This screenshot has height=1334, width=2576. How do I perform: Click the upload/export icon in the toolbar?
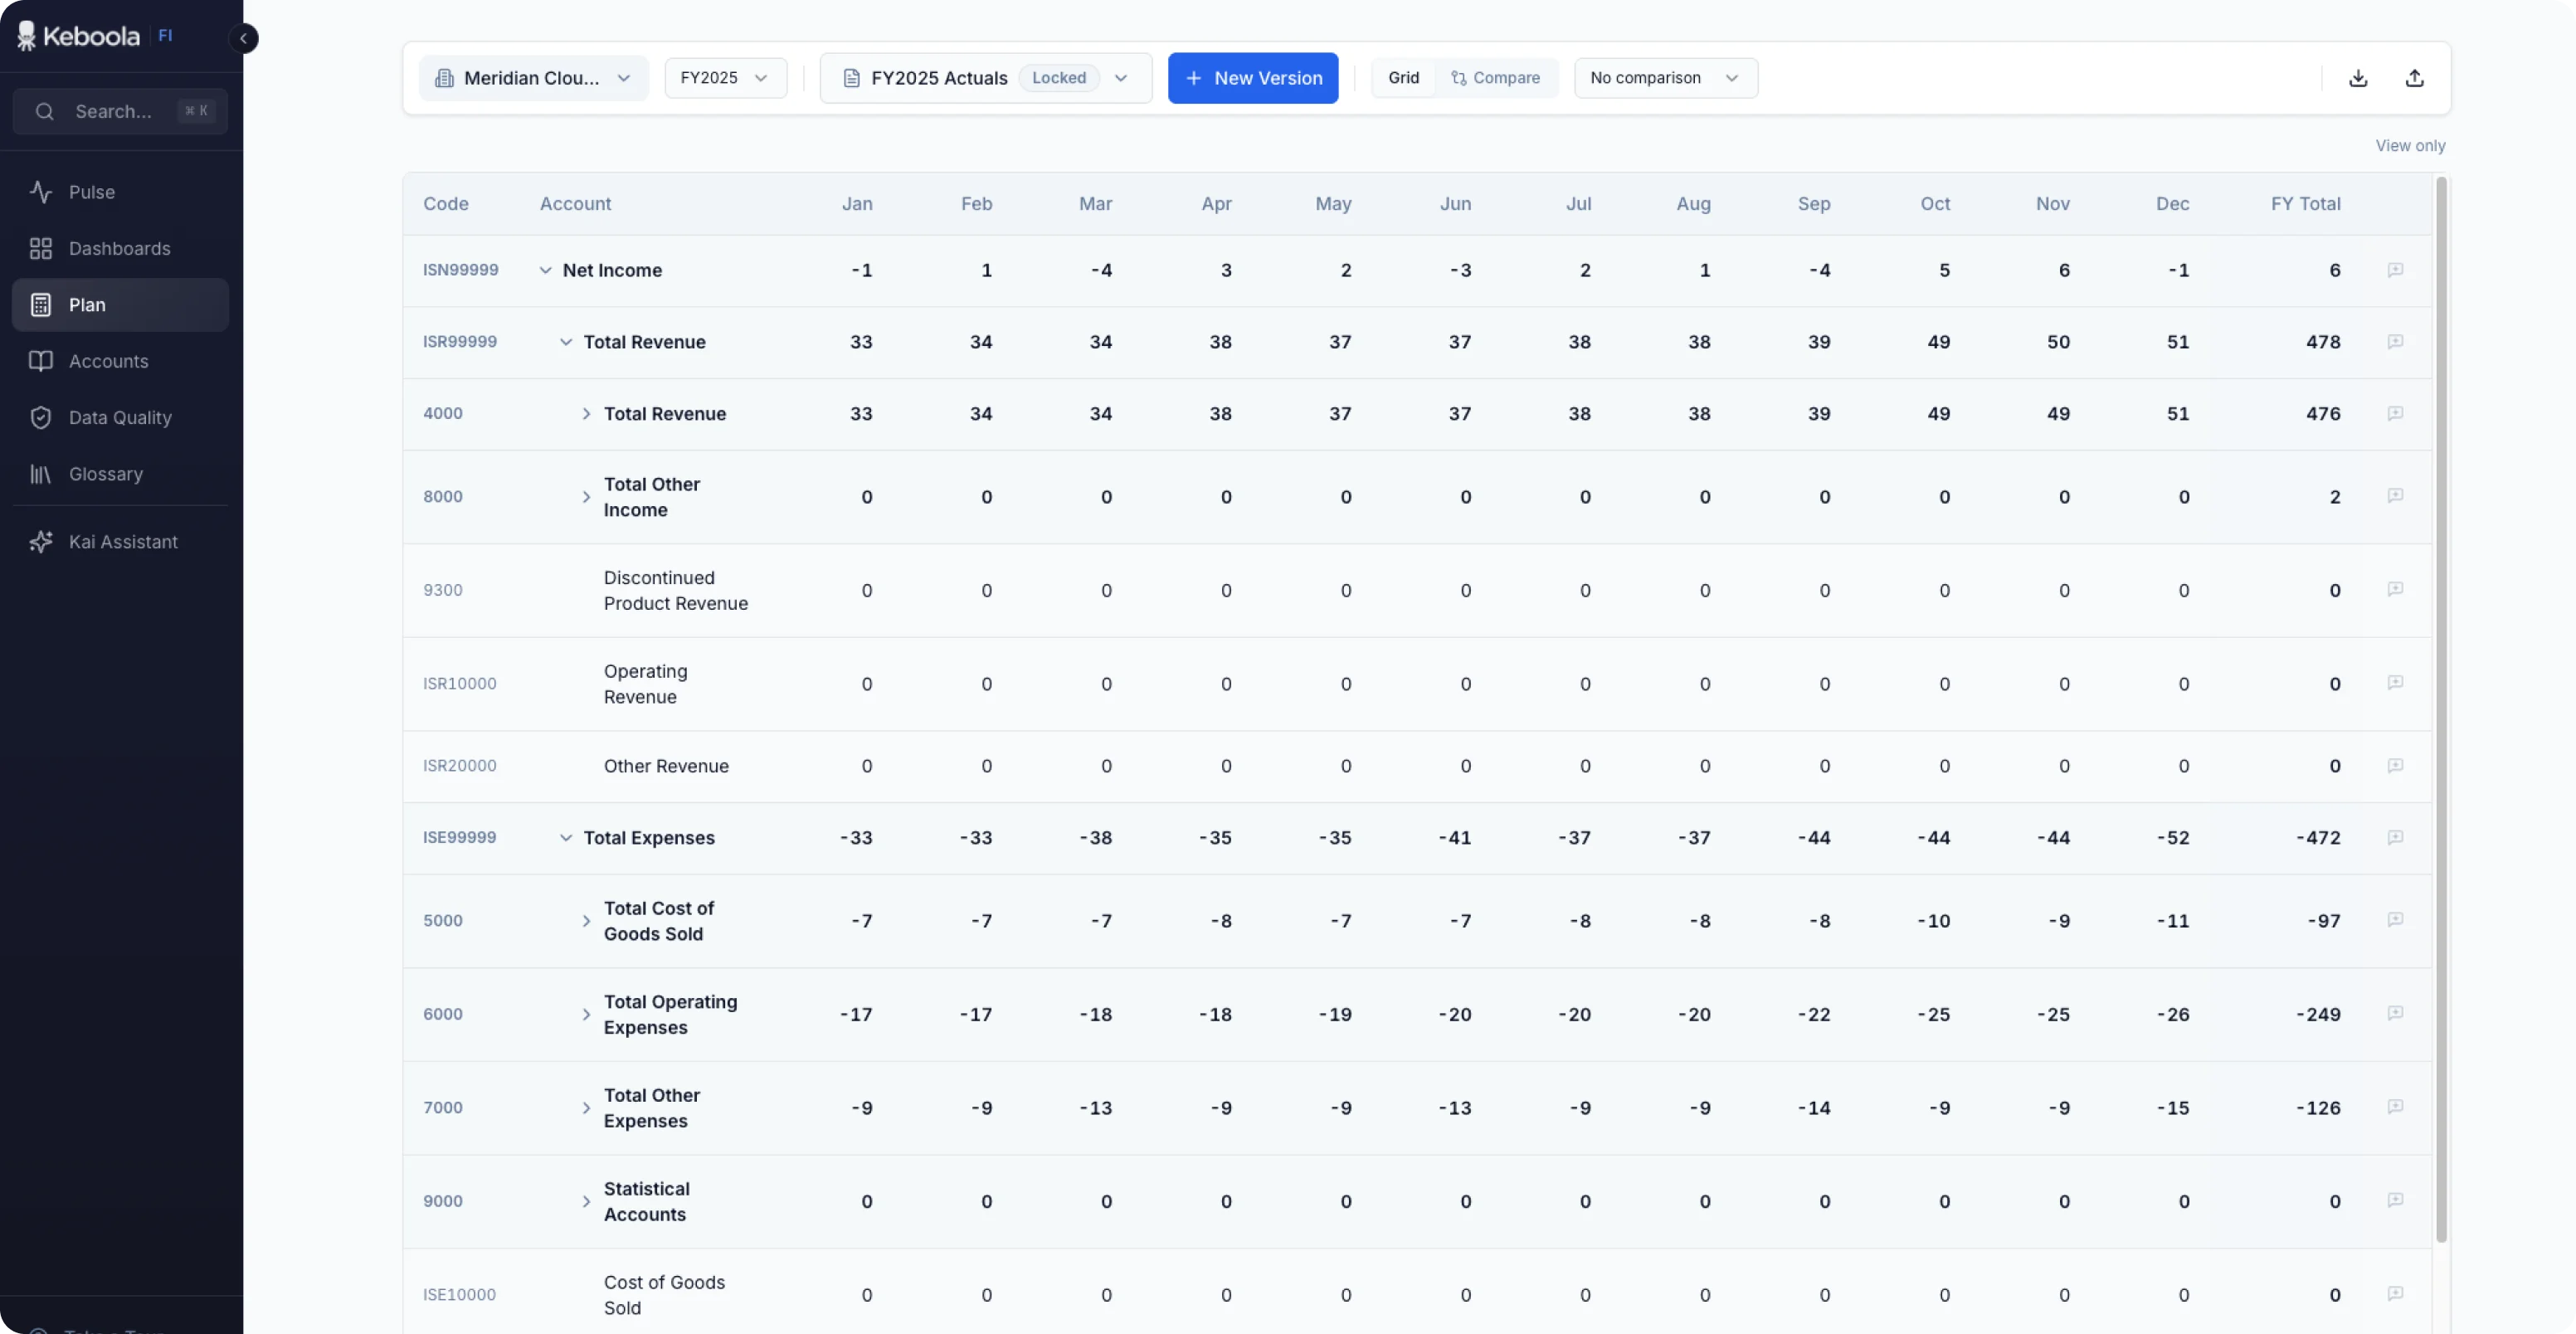coord(2414,78)
